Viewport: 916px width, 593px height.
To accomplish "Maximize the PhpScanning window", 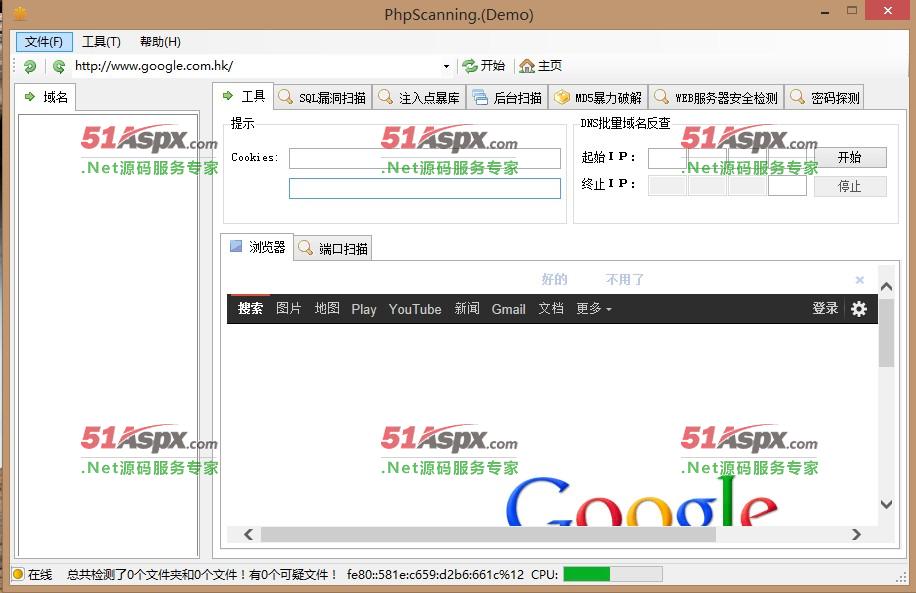I will [852, 11].
